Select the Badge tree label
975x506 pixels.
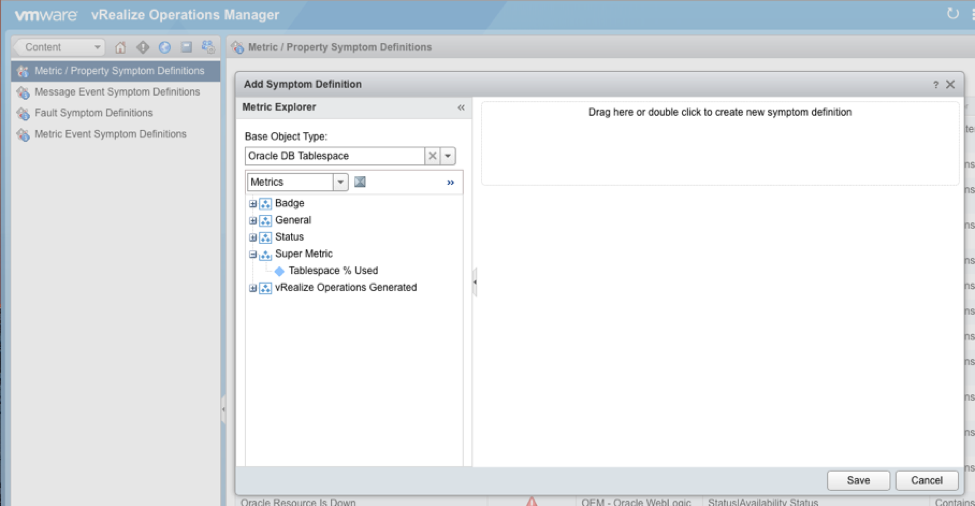coord(290,203)
